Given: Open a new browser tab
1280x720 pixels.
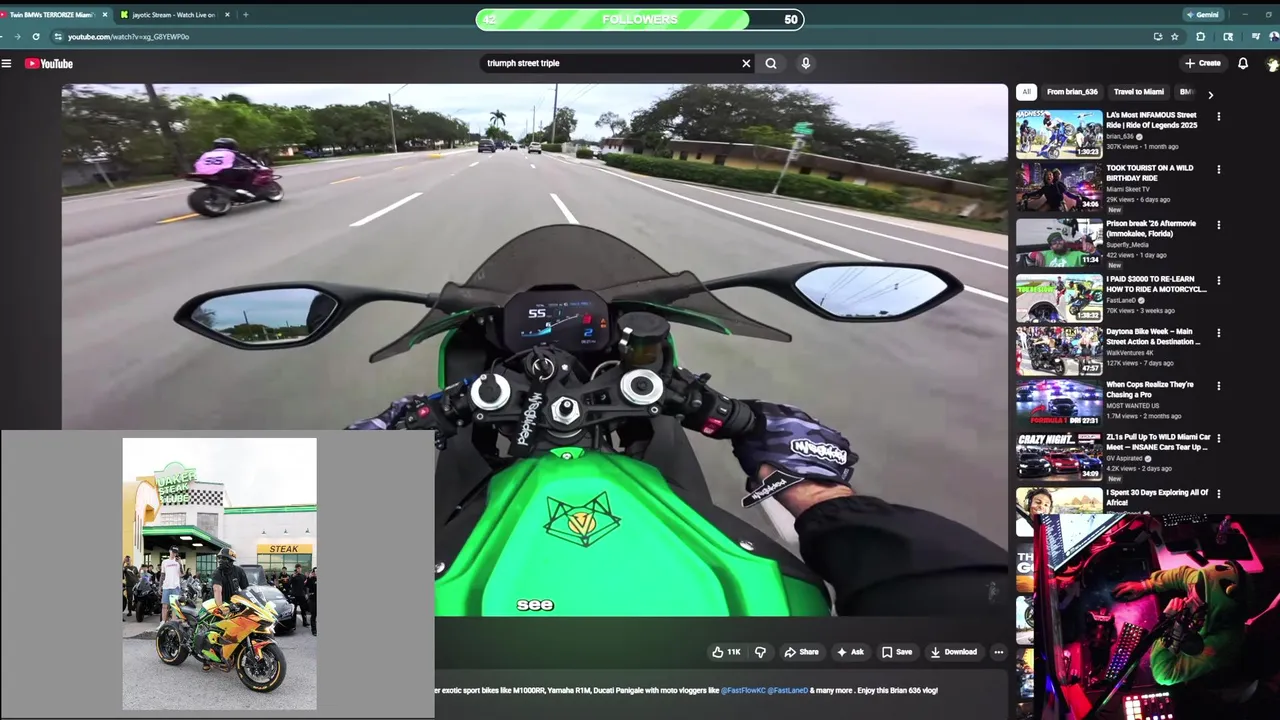Looking at the screenshot, I should point(246,15).
